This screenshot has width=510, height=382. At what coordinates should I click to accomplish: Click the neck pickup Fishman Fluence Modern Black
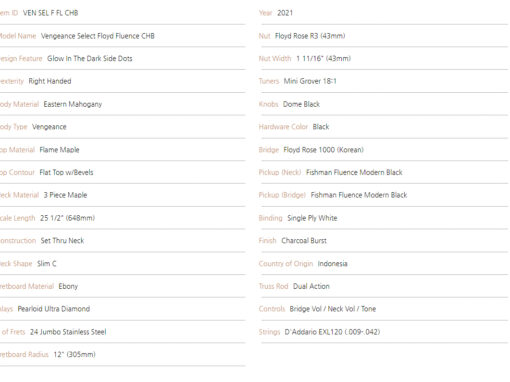point(354,172)
